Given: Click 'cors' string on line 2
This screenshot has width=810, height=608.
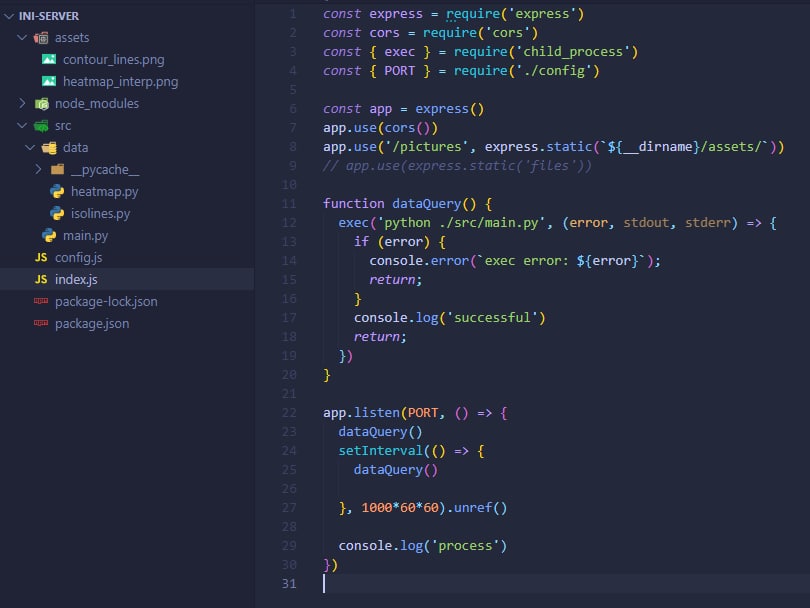Looking at the screenshot, I should tap(508, 33).
